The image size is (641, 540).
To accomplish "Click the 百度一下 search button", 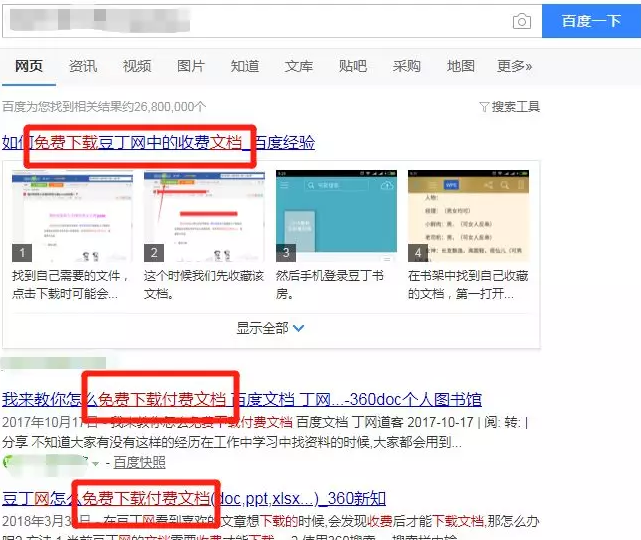I will pos(591,21).
